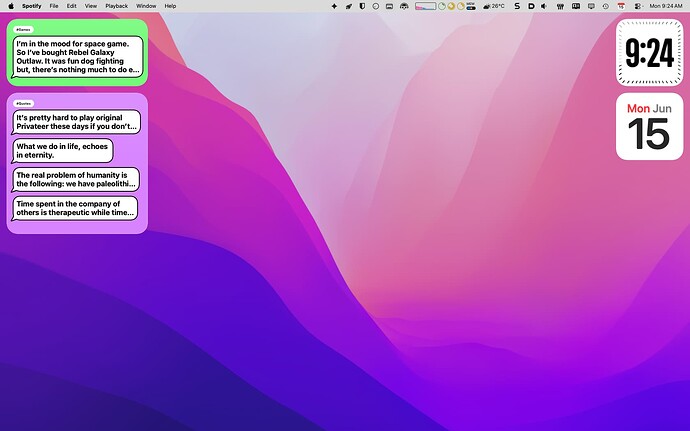Open the Time Machine clock icon
This screenshot has height=431, width=690.
tap(606, 6)
